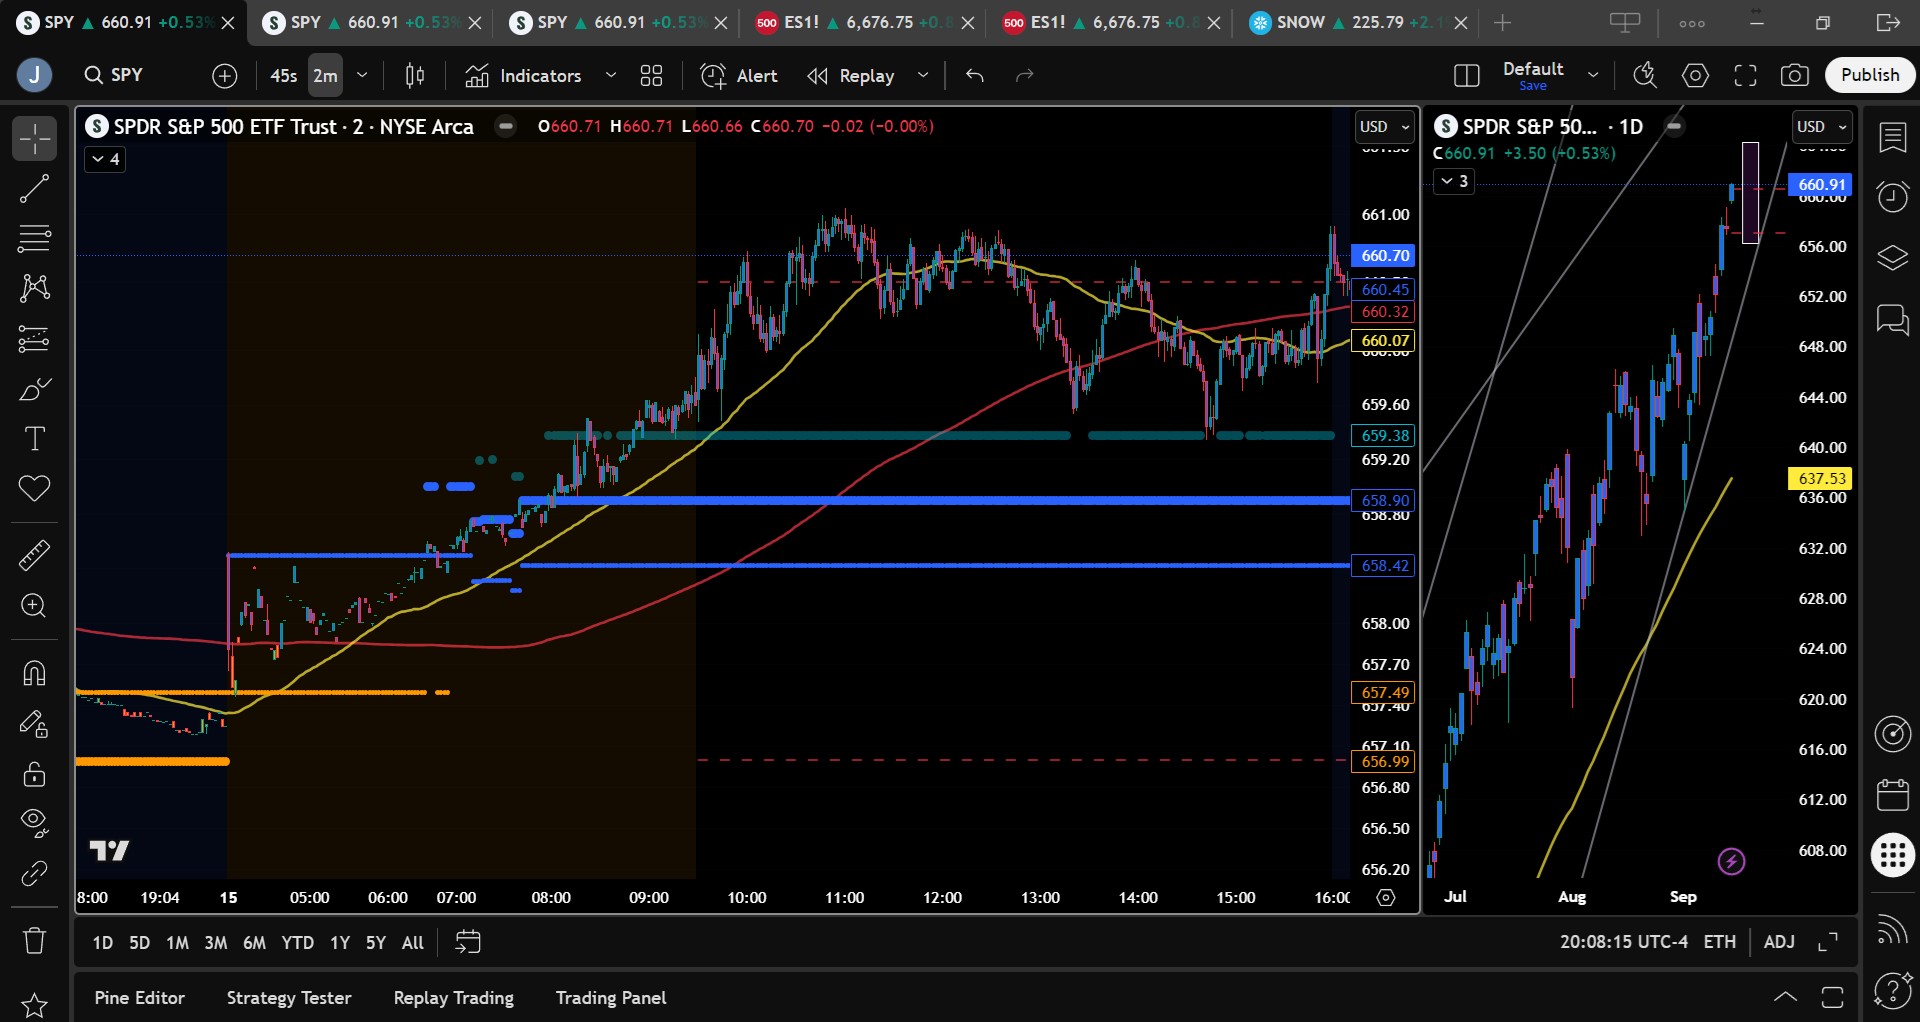Screen dimensions: 1920x1022
Task: Redo the chart action
Action: [1024, 75]
